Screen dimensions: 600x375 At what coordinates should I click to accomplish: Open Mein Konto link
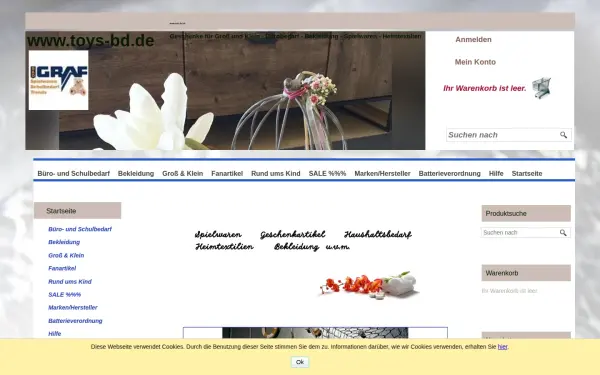click(x=475, y=62)
